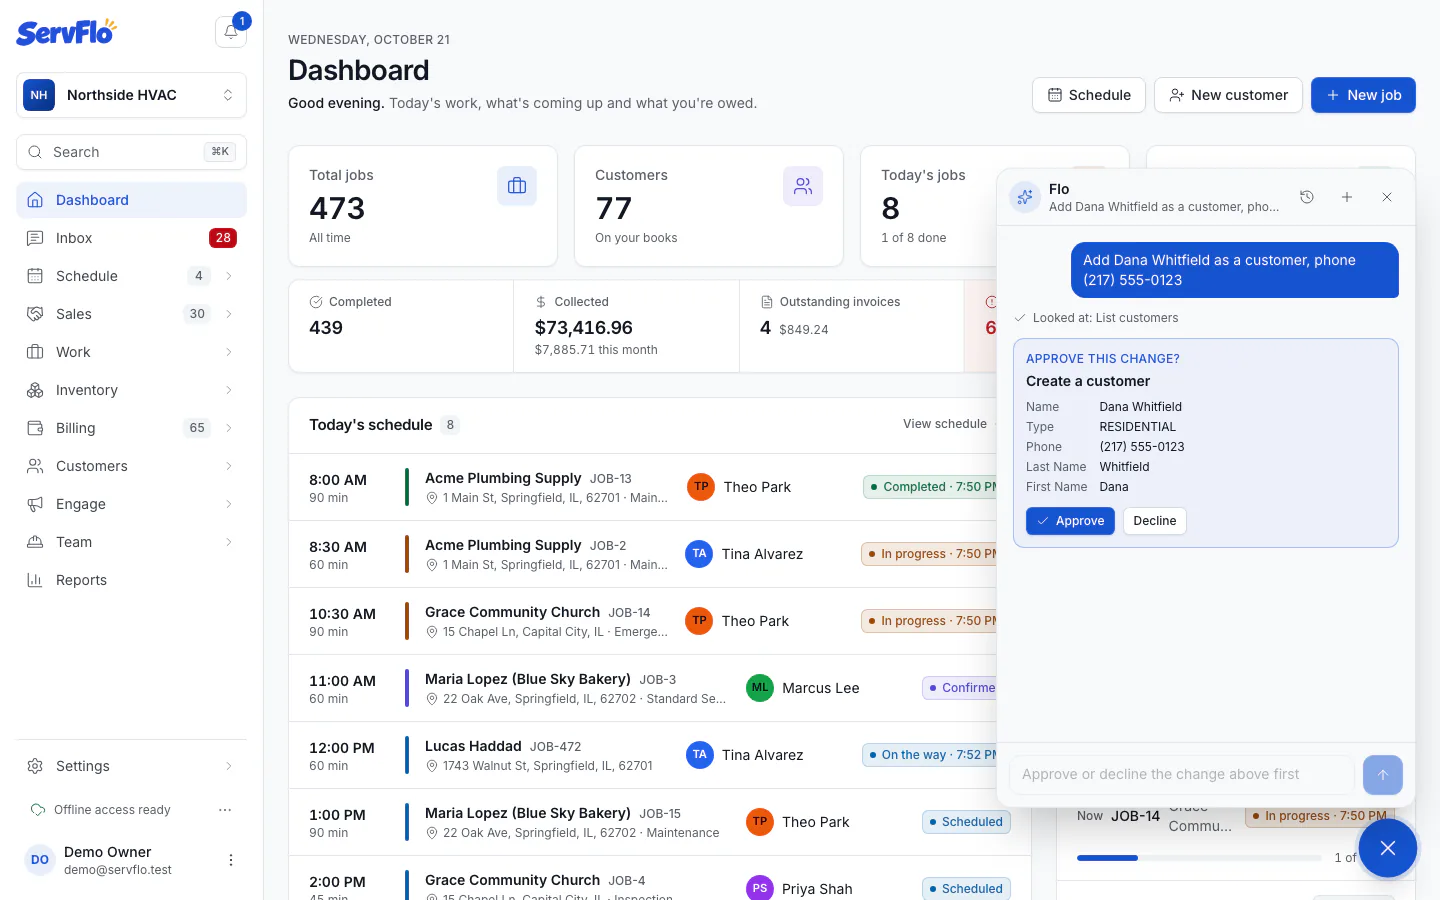Click the sidebar Search field
This screenshot has height=900, width=1440.
(x=131, y=152)
